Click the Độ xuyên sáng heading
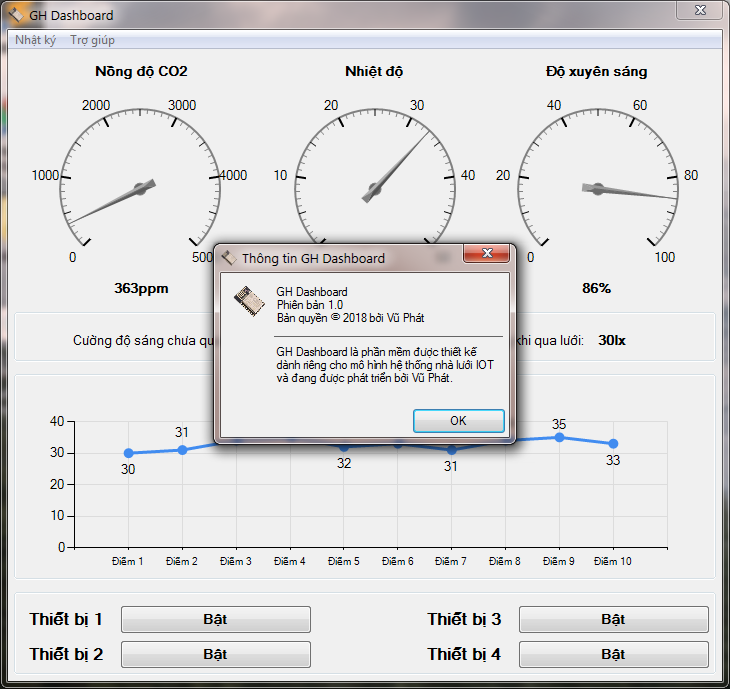This screenshot has height=689, width=730. [596, 71]
